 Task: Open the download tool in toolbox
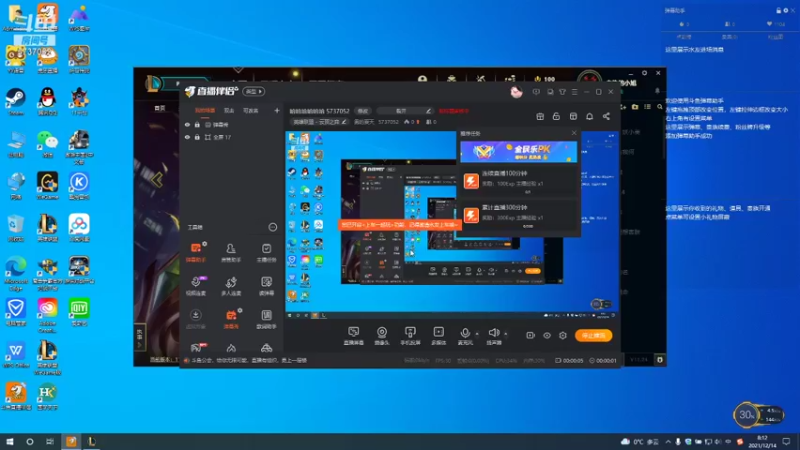tap(196, 319)
